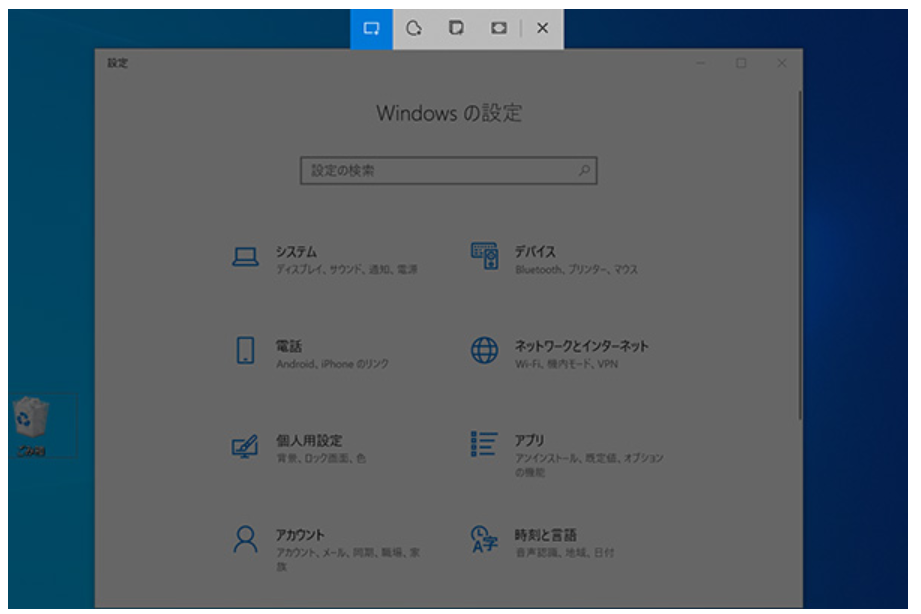Screen dimensions: 921x614
Task: Open the デバイス keyboard and speaker icon
Action: point(485,256)
